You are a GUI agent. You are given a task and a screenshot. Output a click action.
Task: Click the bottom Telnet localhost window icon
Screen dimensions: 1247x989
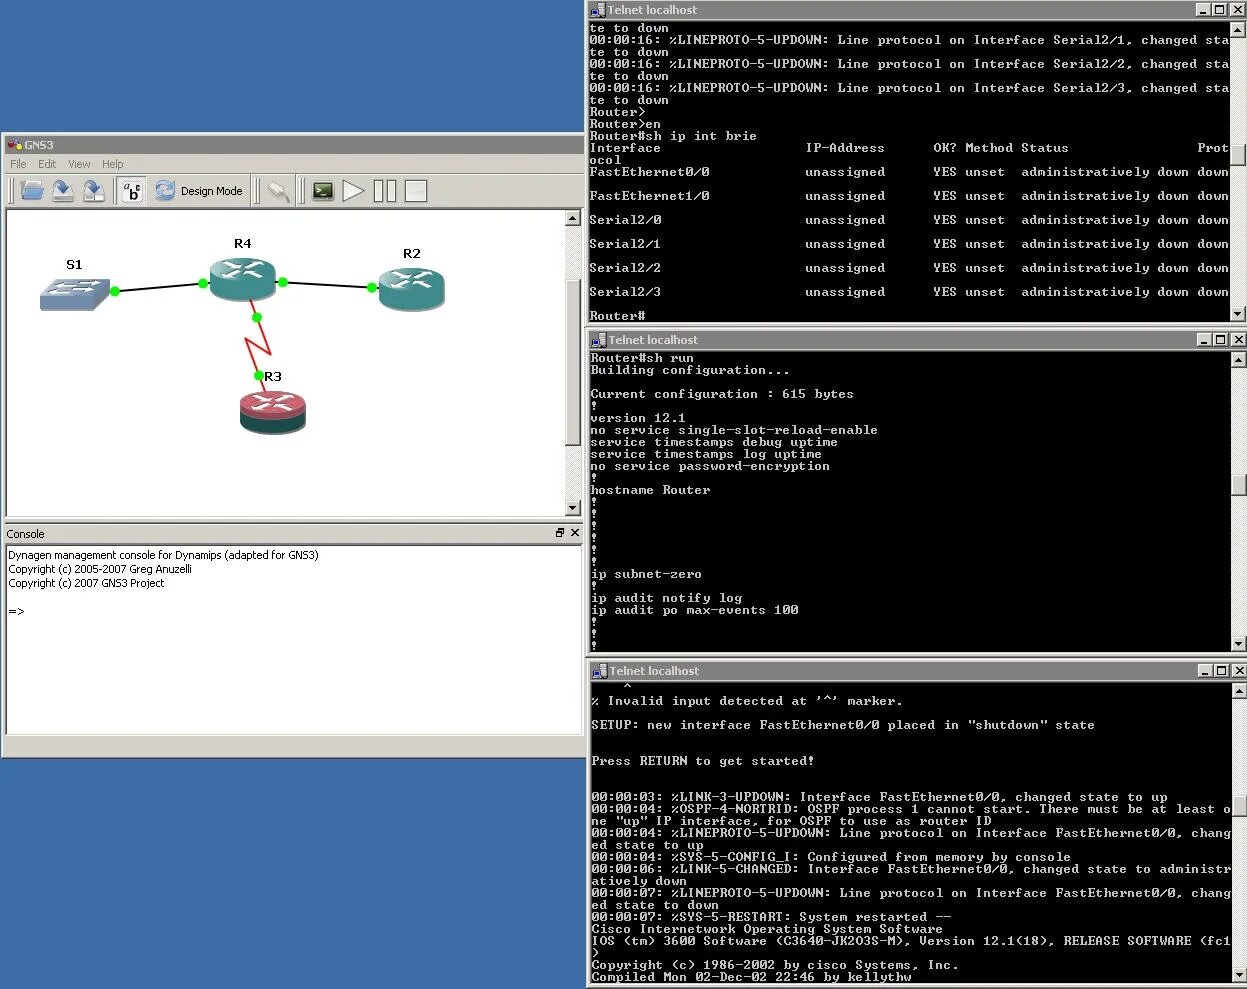(599, 671)
